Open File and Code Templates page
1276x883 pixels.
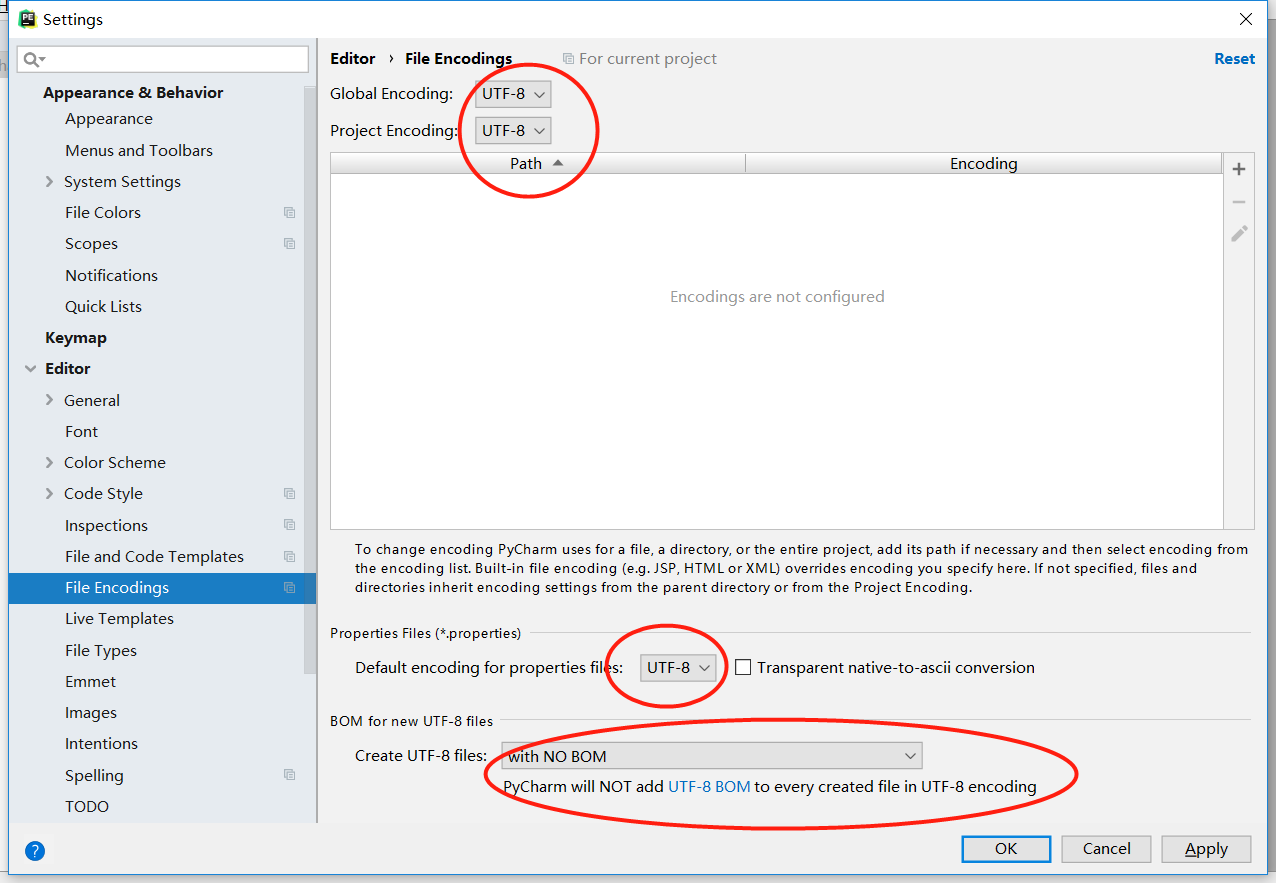[154, 556]
